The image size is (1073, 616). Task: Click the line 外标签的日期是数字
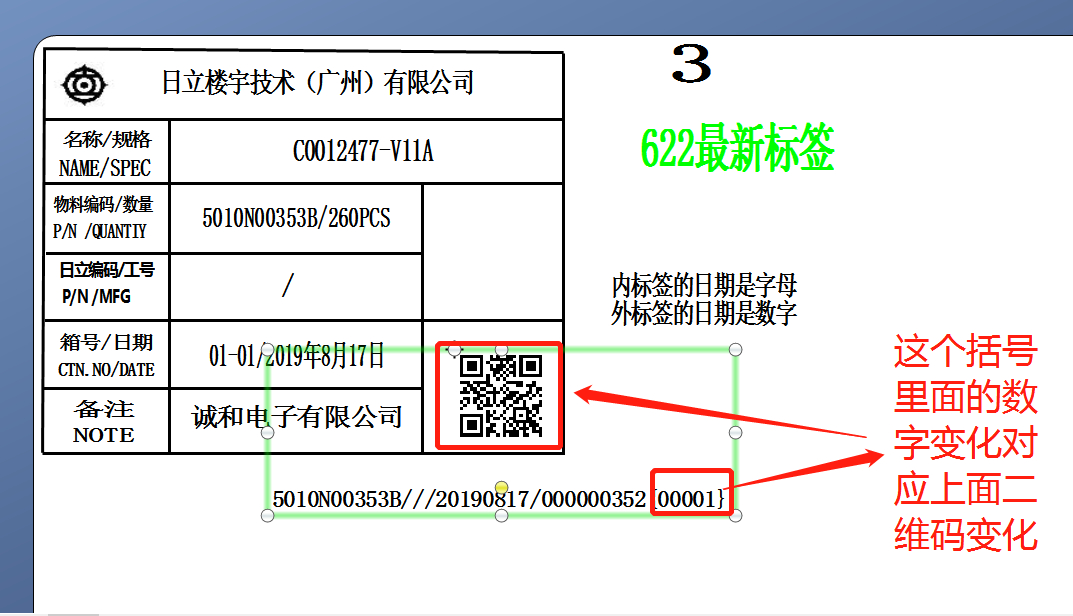704,314
